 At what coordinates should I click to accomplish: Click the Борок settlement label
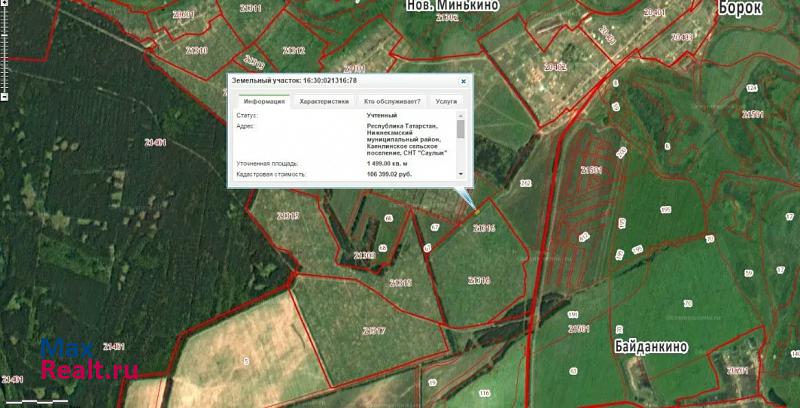click(x=741, y=7)
